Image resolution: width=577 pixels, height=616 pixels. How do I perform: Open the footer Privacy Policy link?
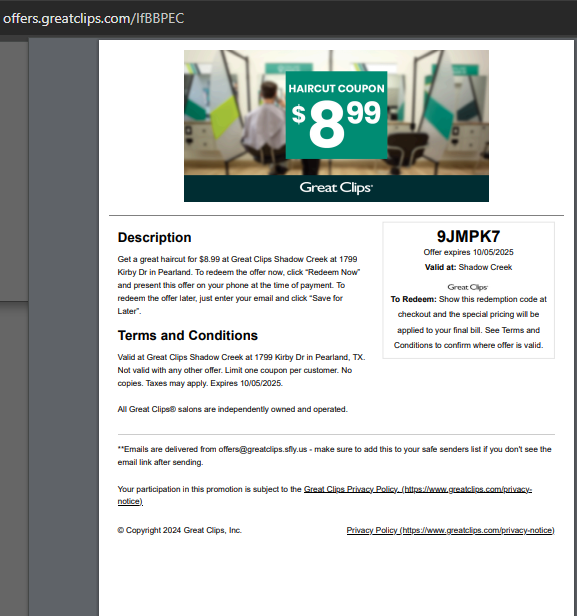451,530
